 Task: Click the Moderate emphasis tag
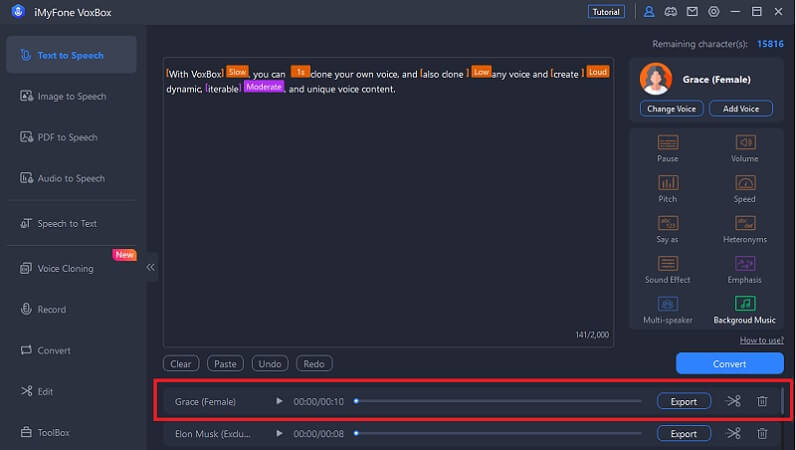pos(264,87)
